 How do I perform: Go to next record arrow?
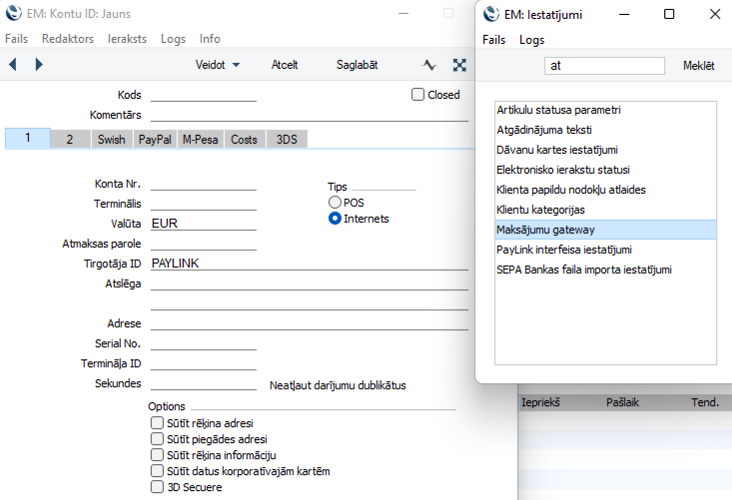[39, 65]
